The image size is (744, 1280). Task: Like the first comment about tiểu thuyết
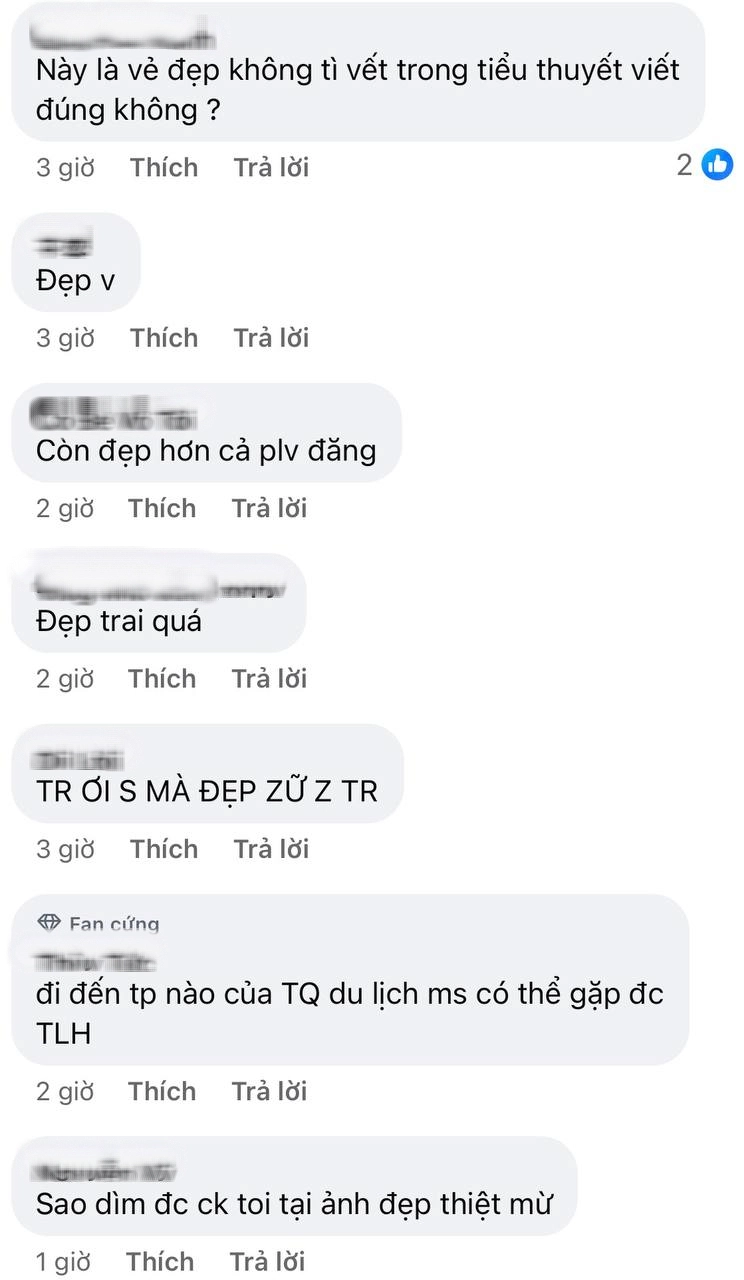[164, 167]
